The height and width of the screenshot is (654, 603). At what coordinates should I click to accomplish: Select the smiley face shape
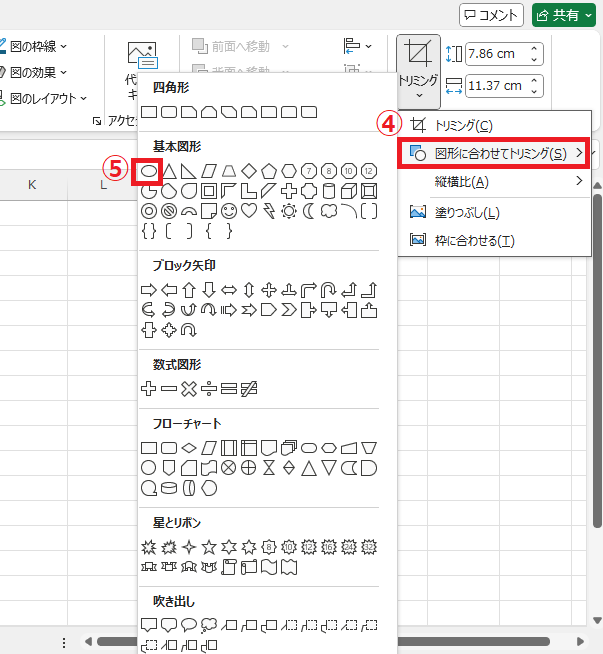pyautogui.click(x=229, y=211)
